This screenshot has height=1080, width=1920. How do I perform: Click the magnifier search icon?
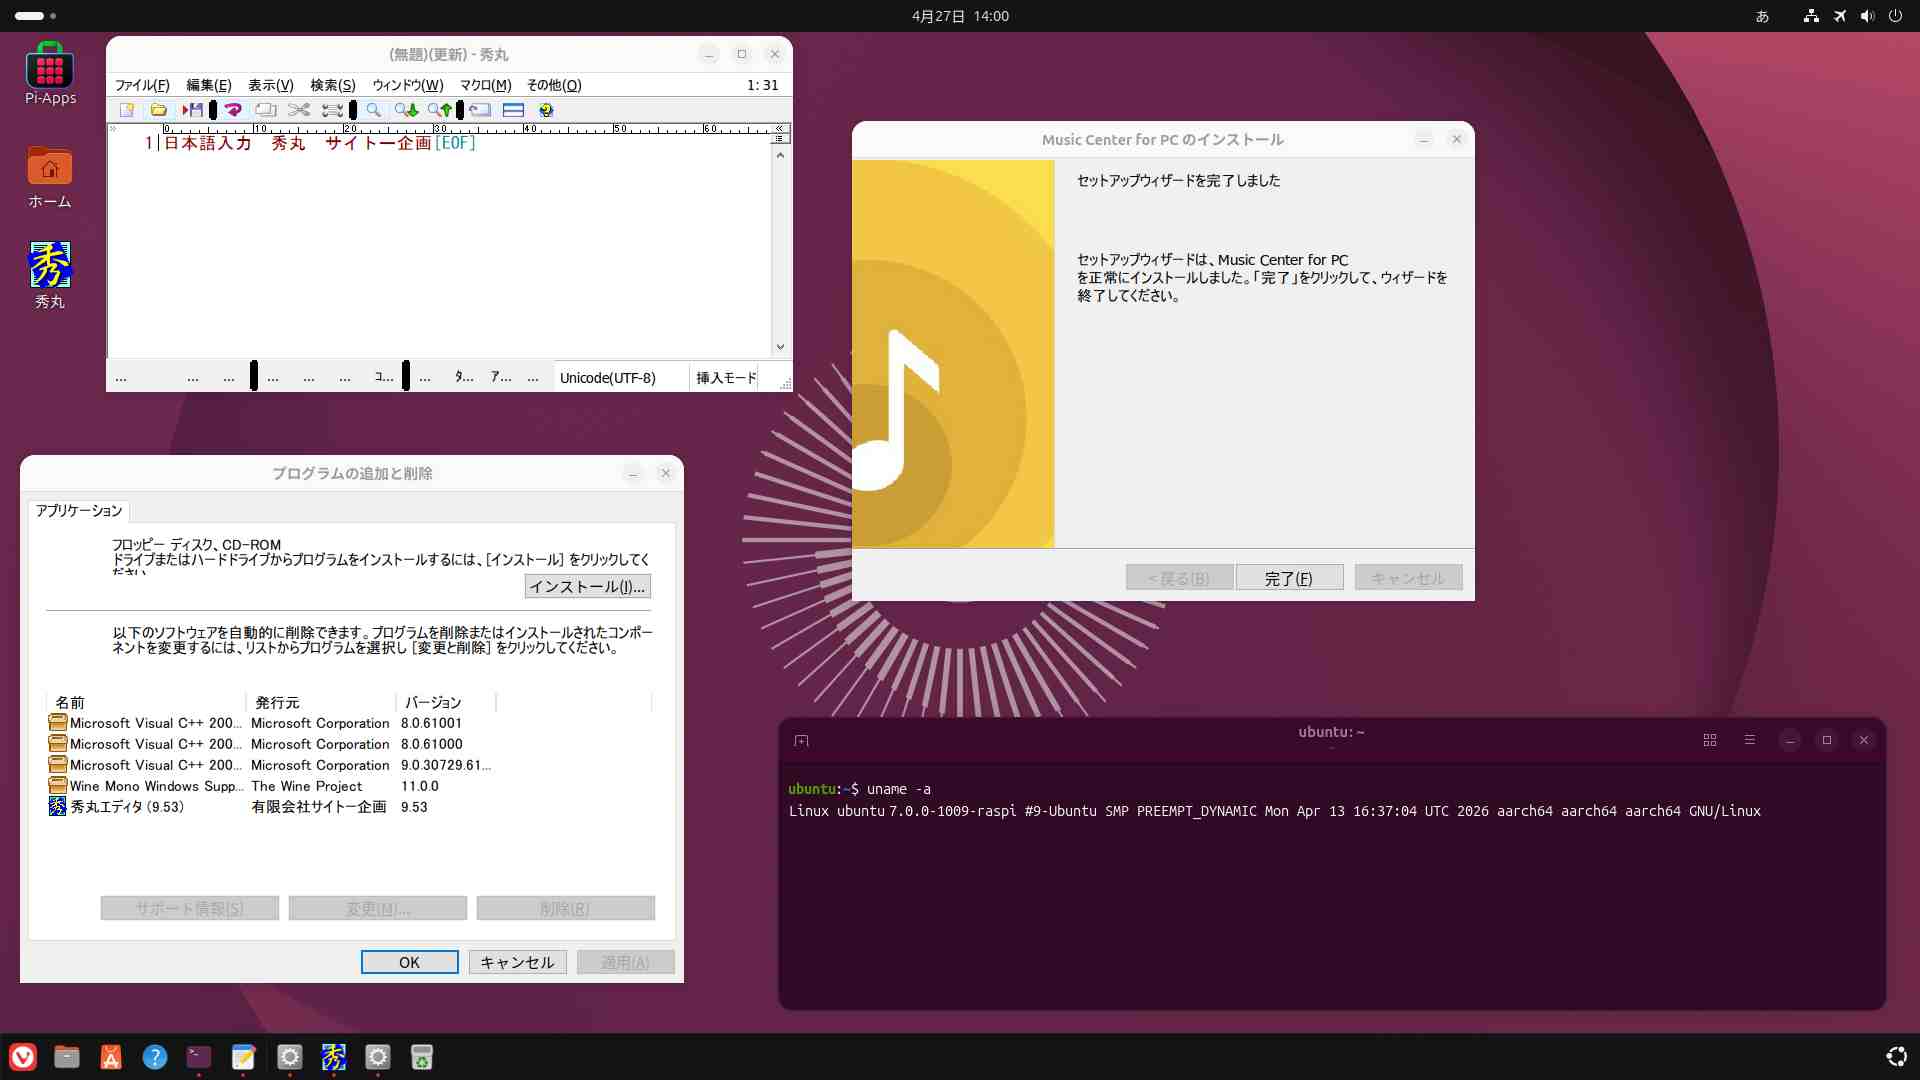(x=373, y=110)
